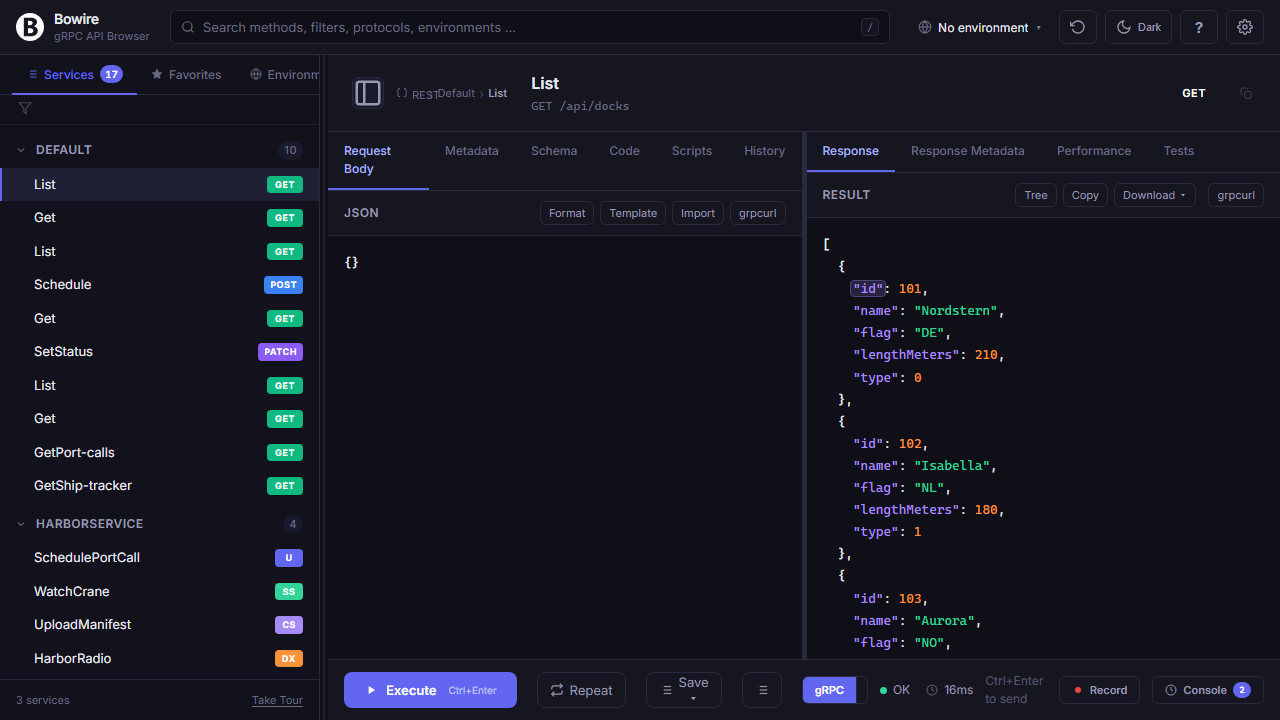Select the SetStatus method

click(x=160, y=352)
